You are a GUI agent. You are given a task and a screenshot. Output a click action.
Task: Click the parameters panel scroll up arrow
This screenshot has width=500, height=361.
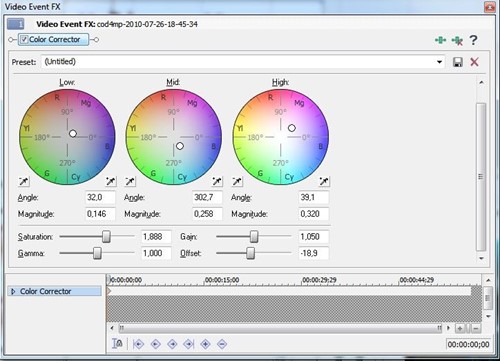pyautogui.click(x=481, y=82)
